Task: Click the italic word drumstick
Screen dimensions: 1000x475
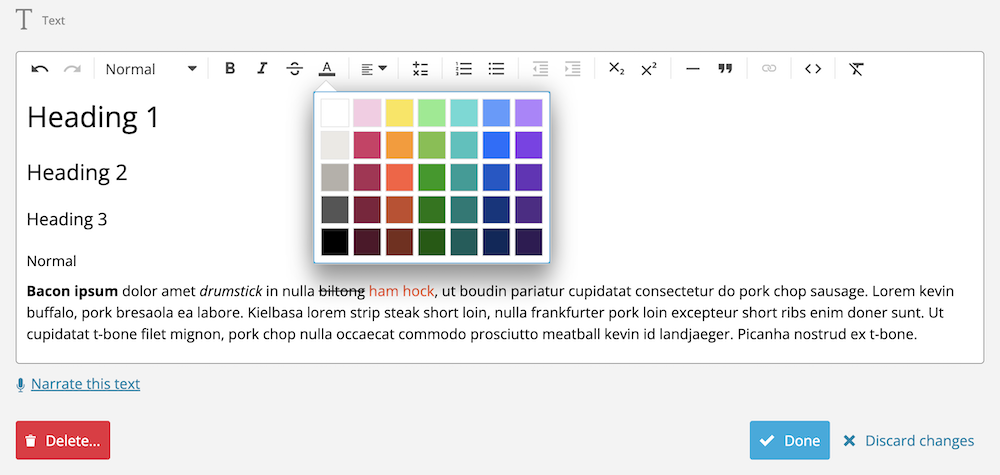Action: (x=231, y=292)
